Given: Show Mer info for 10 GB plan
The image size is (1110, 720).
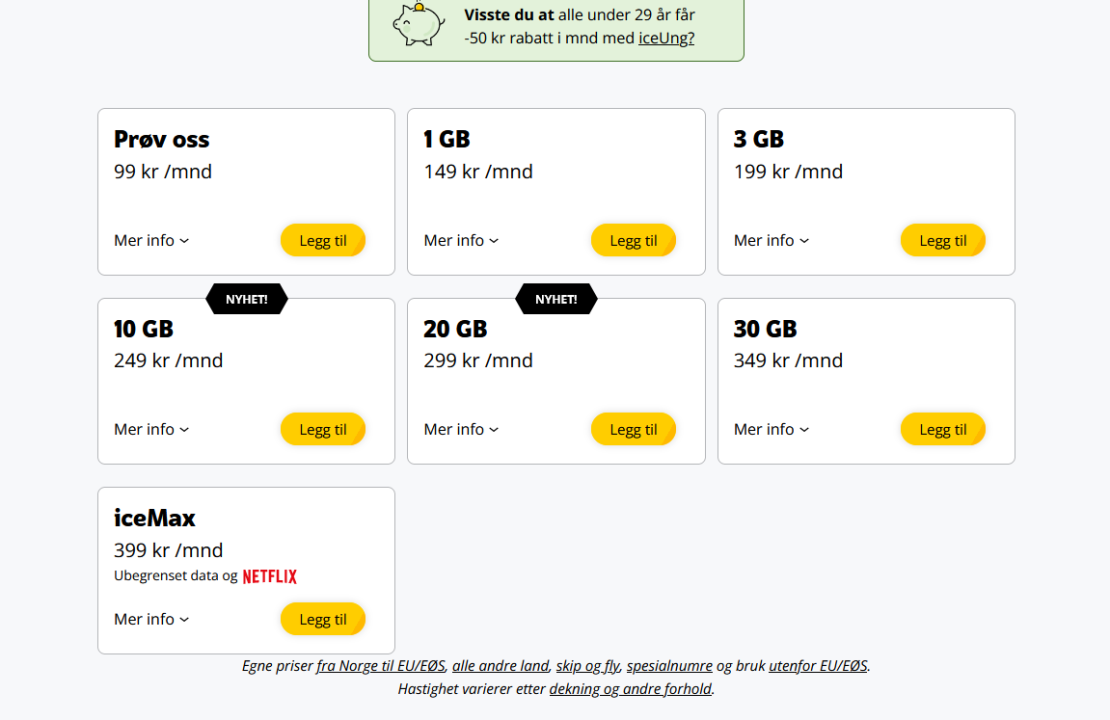Looking at the screenshot, I should click(151, 429).
